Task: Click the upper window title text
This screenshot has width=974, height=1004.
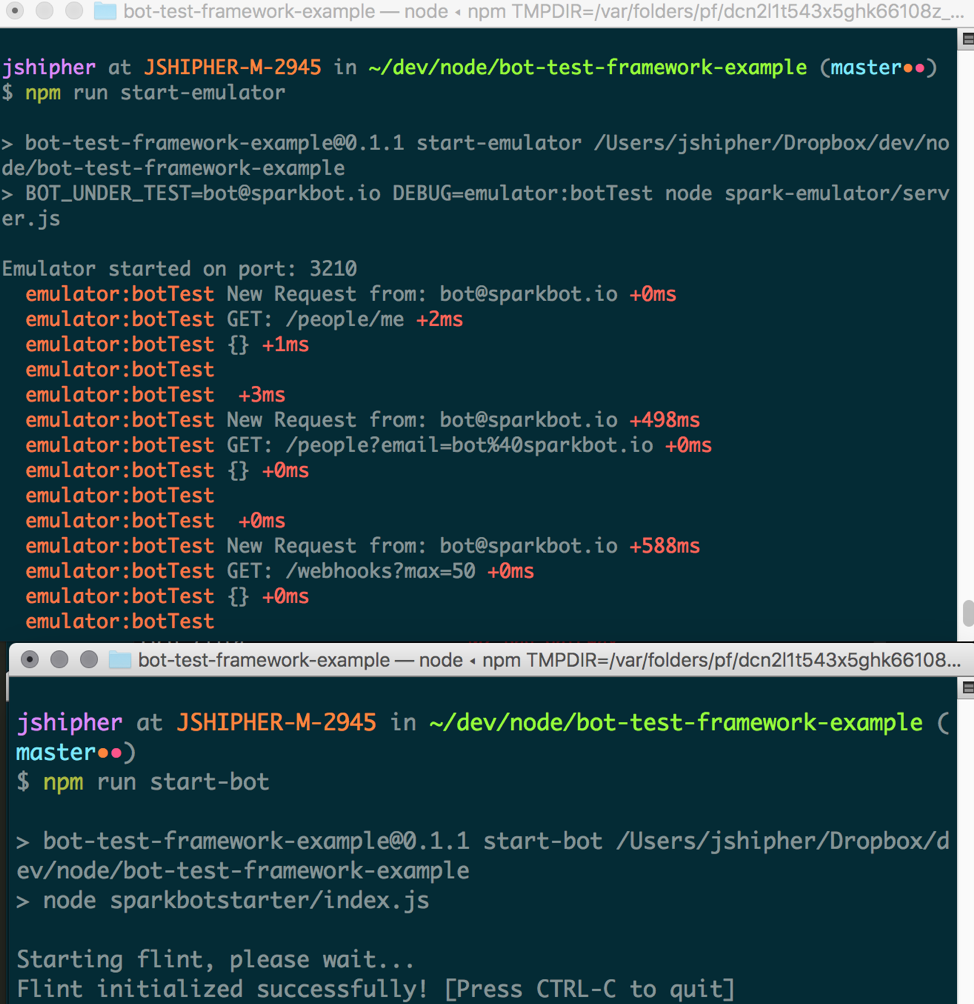Action: [543, 11]
